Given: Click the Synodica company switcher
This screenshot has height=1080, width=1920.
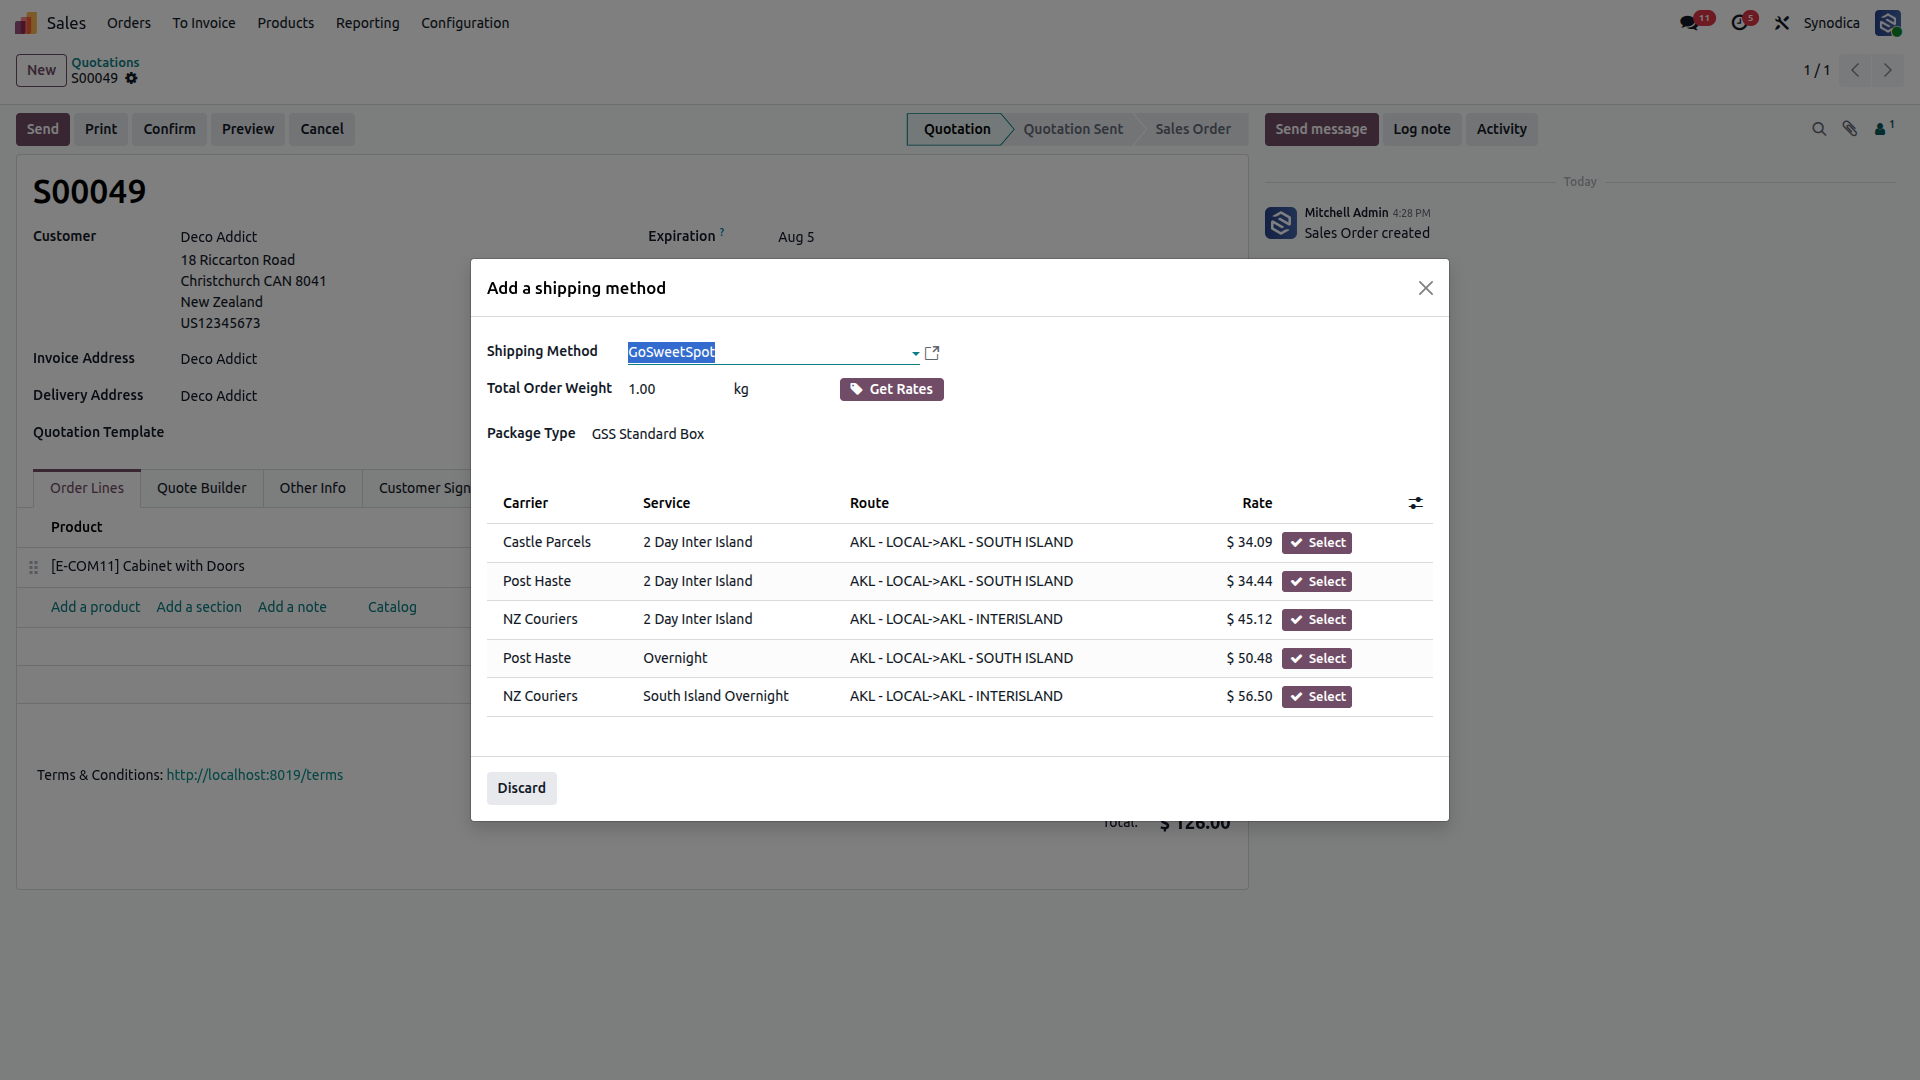Looking at the screenshot, I should tap(1831, 23).
